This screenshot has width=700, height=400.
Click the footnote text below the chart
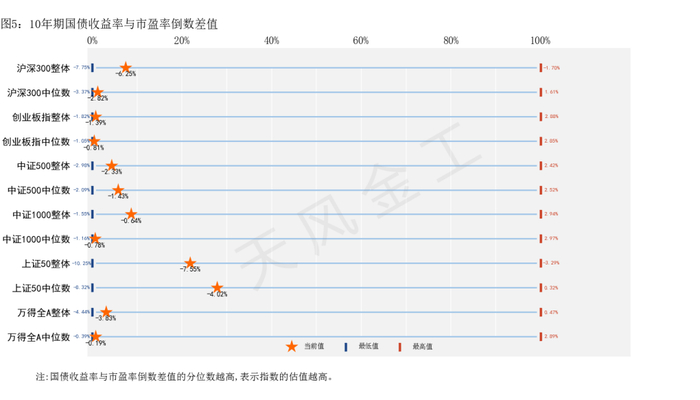(x=184, y=377)
